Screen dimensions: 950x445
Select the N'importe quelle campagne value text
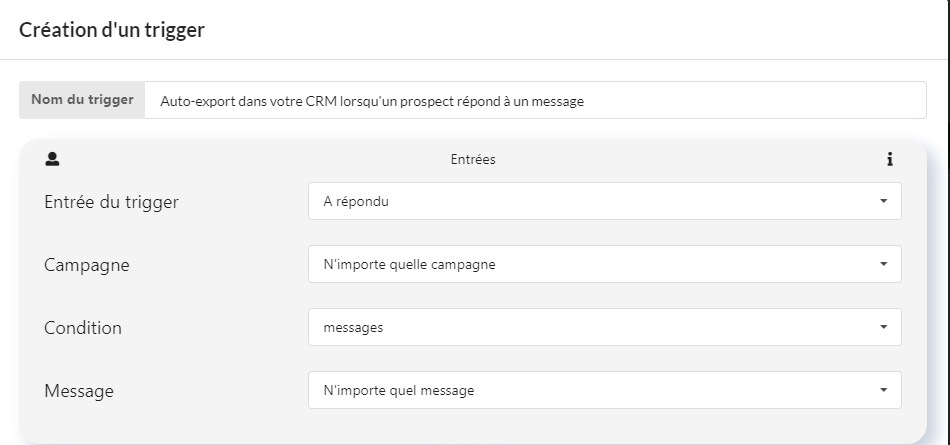[410, 265]
